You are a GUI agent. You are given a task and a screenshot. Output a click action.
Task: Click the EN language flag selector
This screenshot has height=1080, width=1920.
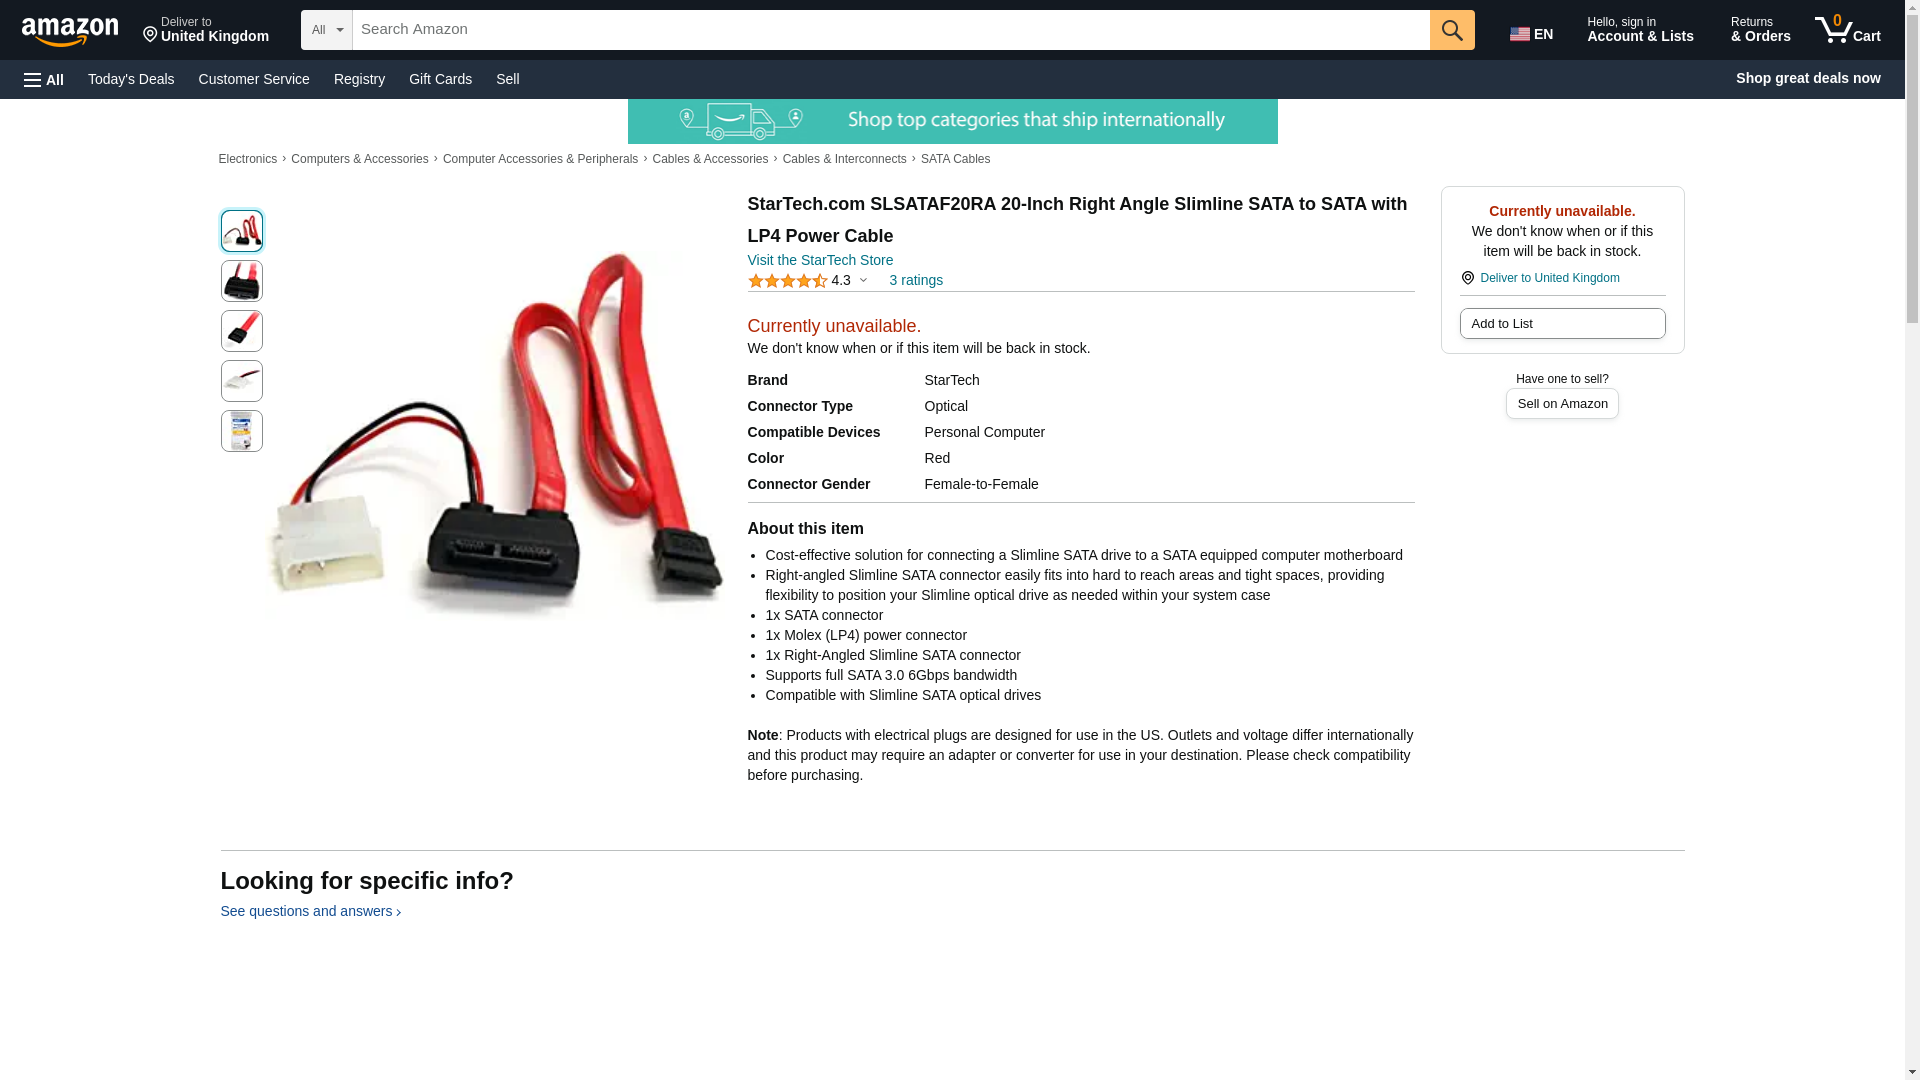[1532, 34]
